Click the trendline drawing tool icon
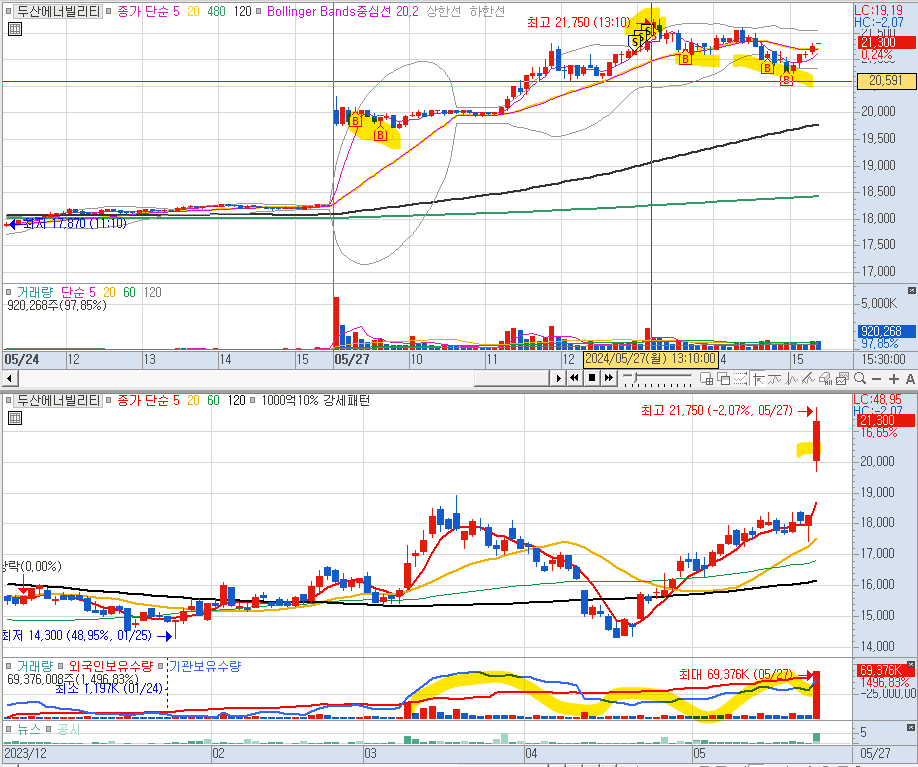918x767 pixels. 809,379
